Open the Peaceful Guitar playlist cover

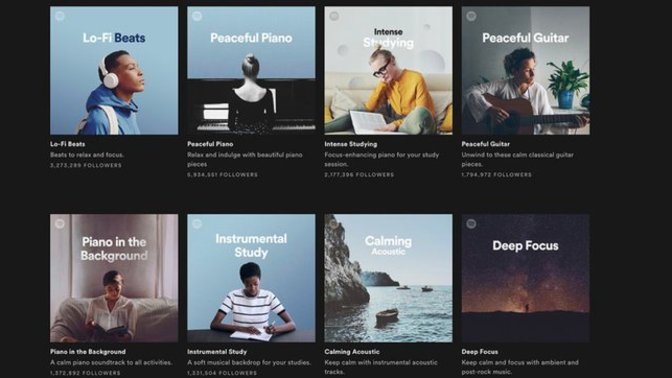(525, 70)
